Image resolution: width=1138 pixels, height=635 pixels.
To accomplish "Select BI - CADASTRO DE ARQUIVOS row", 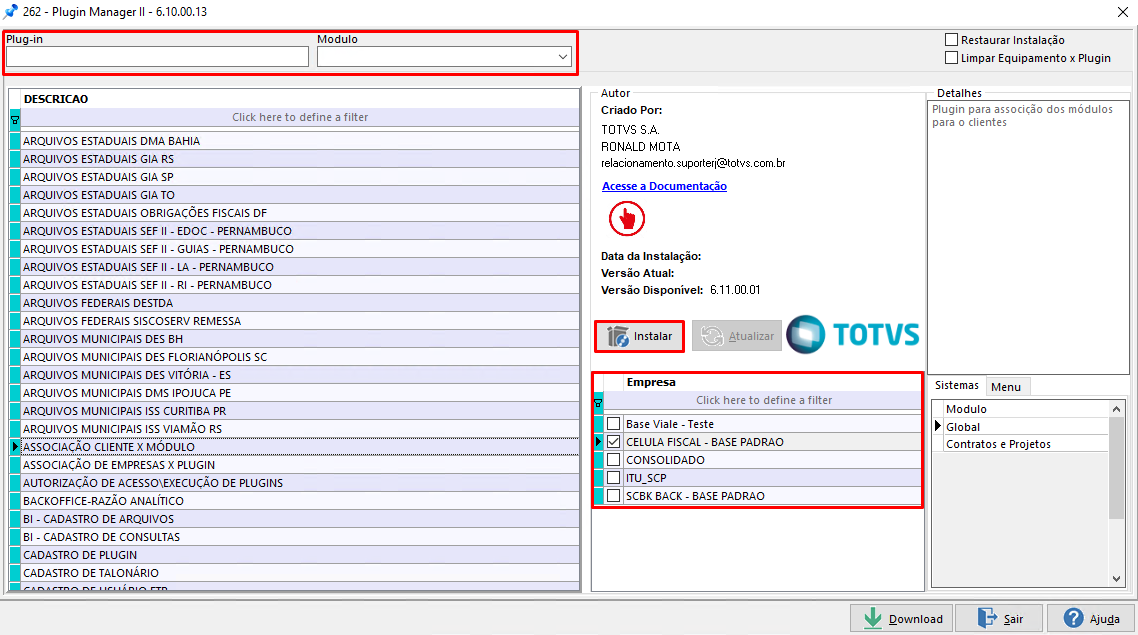I will (300, 519).
